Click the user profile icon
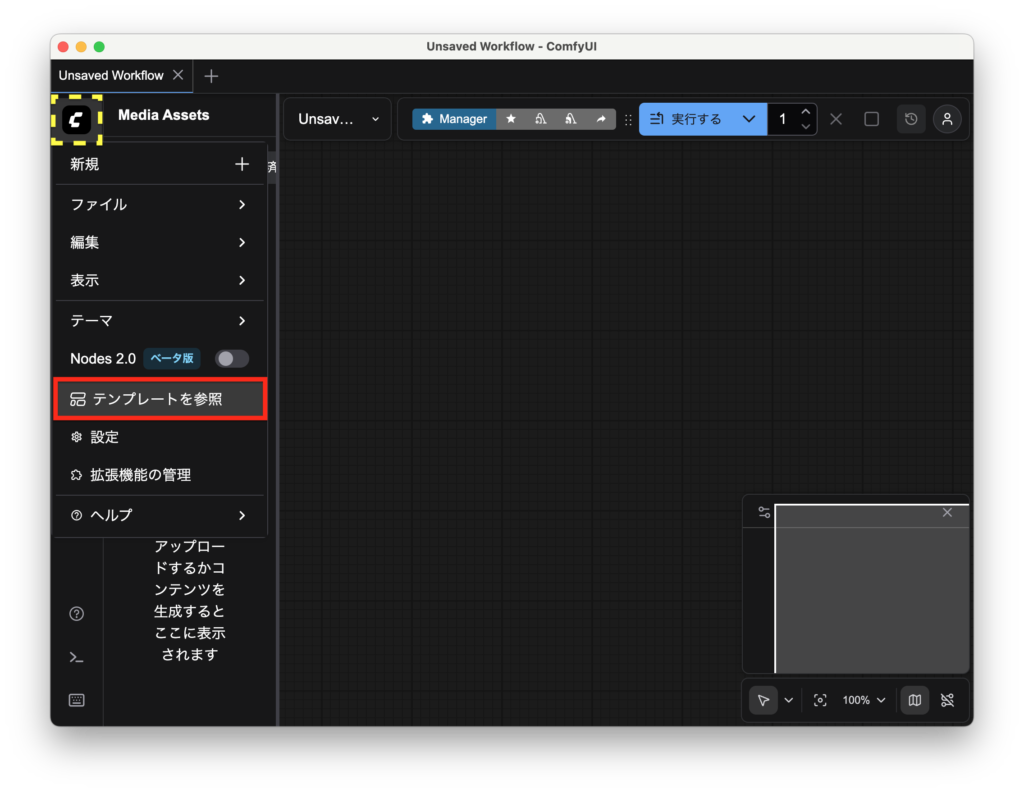This screenshot has width=1024, height=793. click(x=947, y=119)
